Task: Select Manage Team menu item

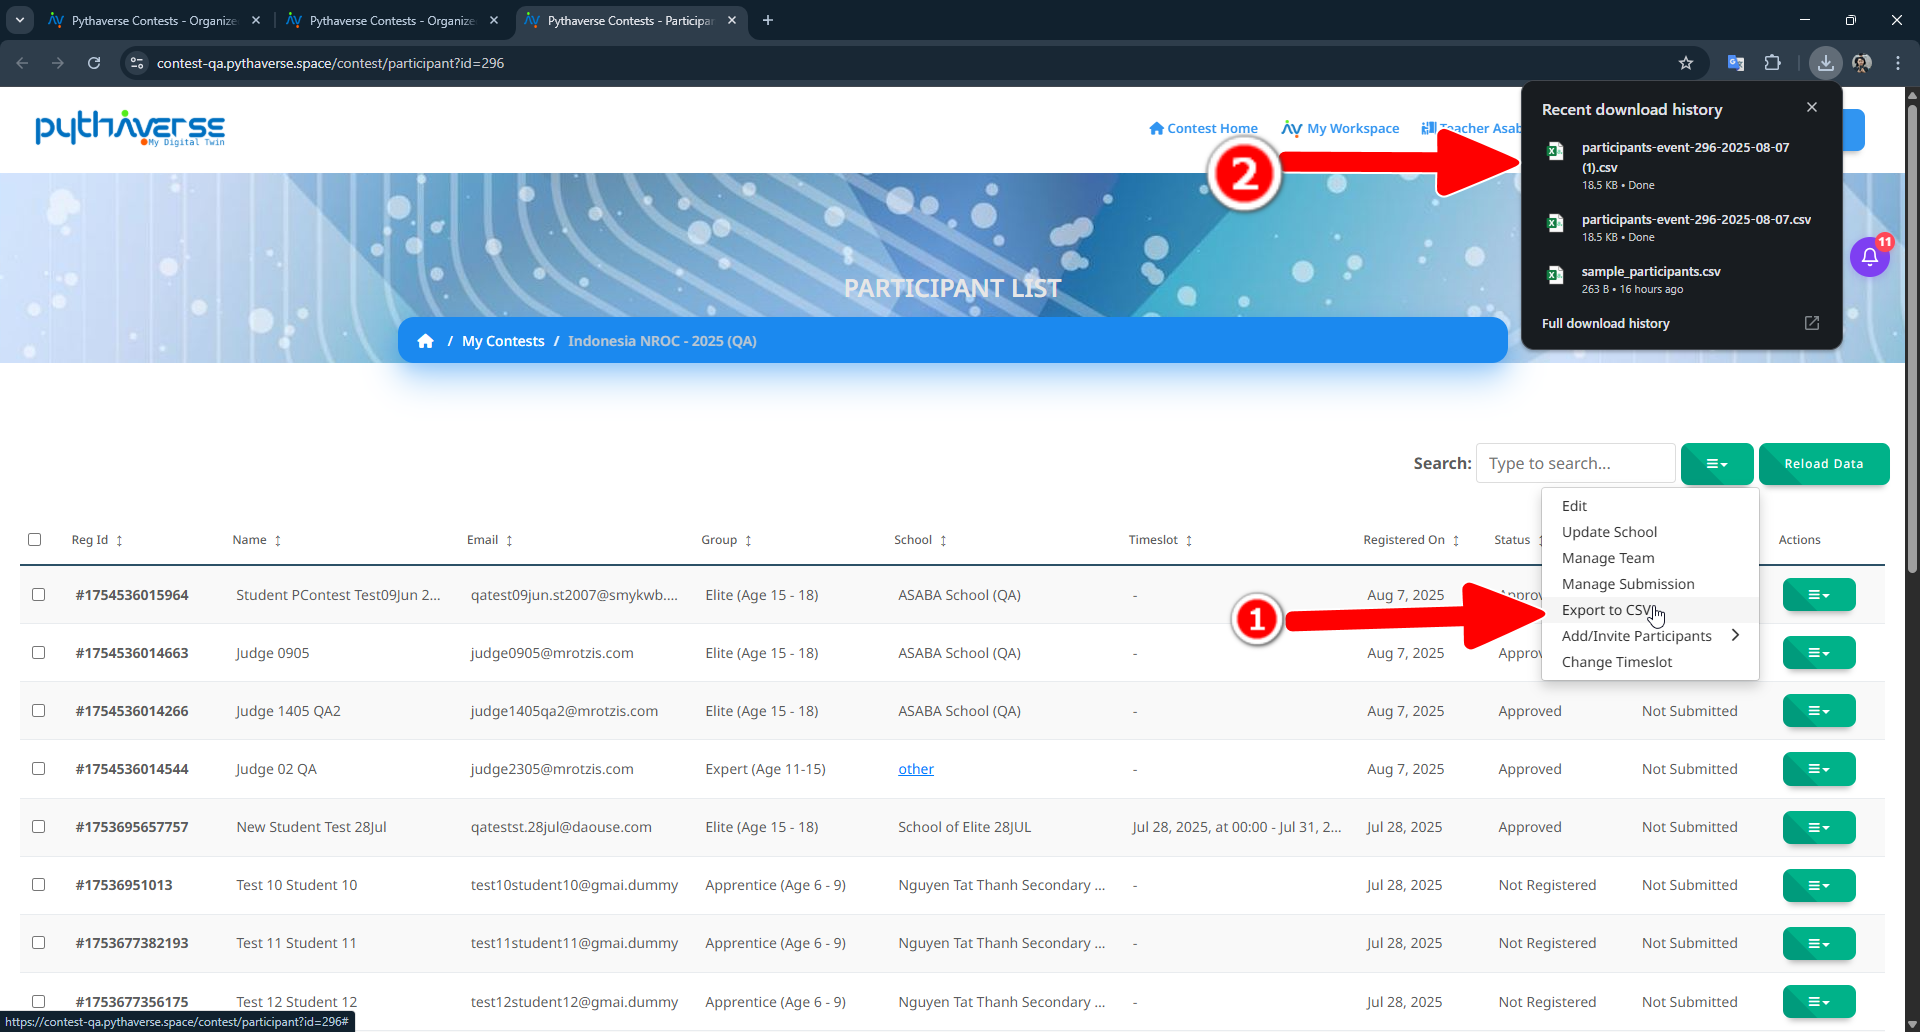Action: 1650,558
